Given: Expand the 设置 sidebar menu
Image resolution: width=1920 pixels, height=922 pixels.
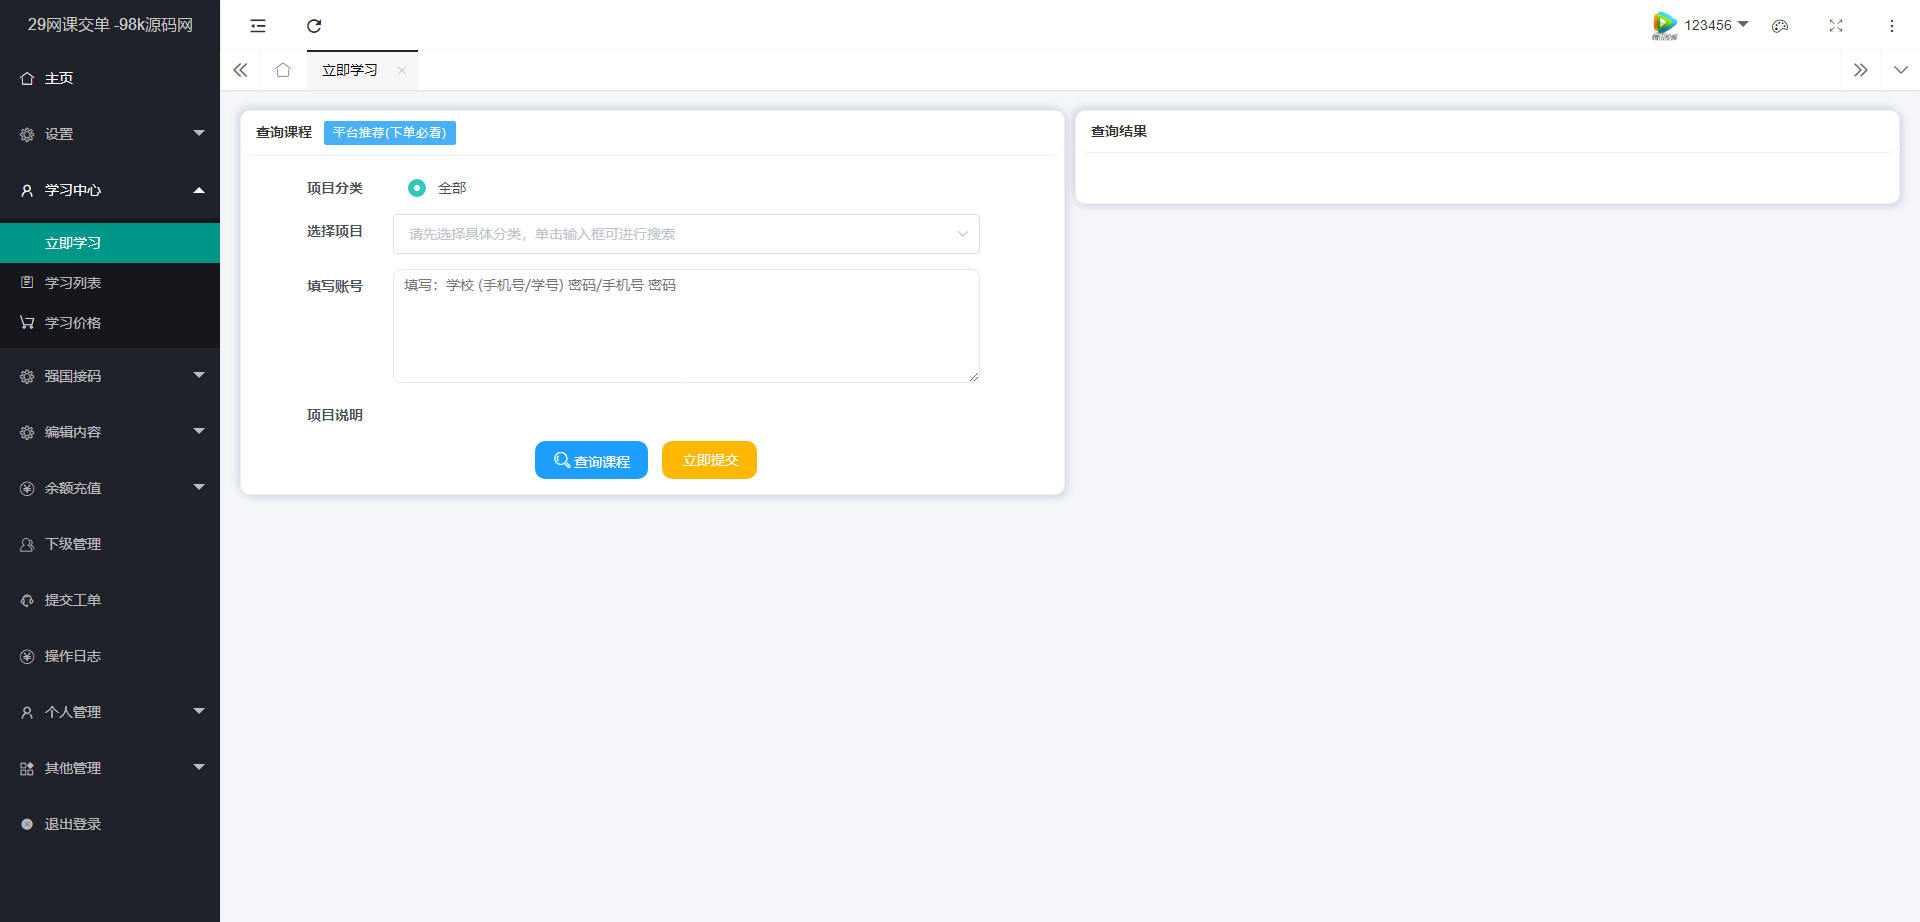Looking at the screenshot, I should pos(110,134).
